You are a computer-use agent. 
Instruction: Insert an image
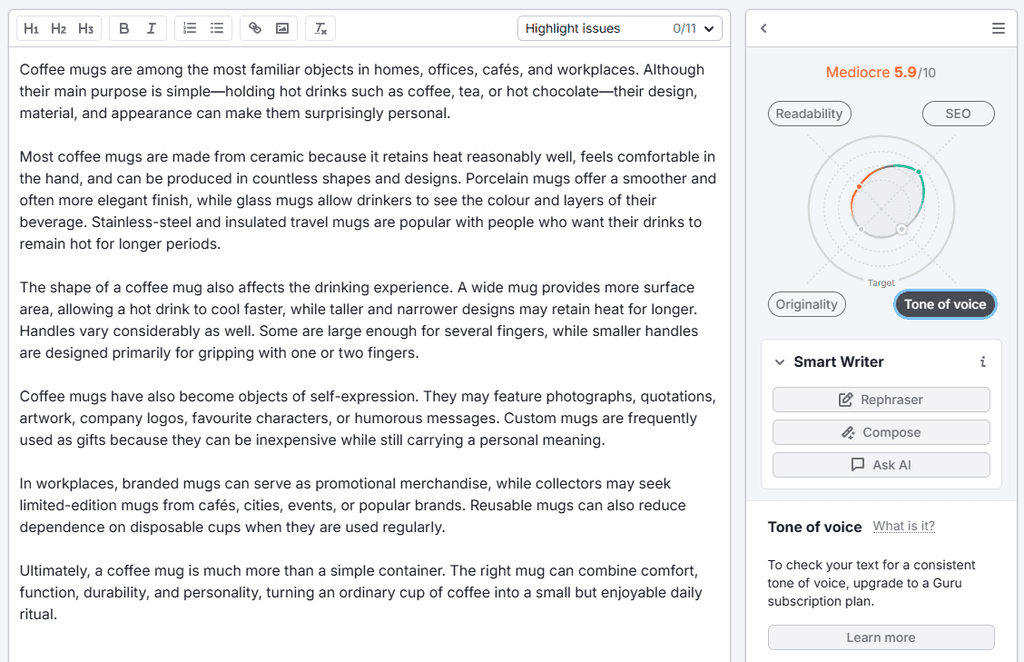coord(282,29)
